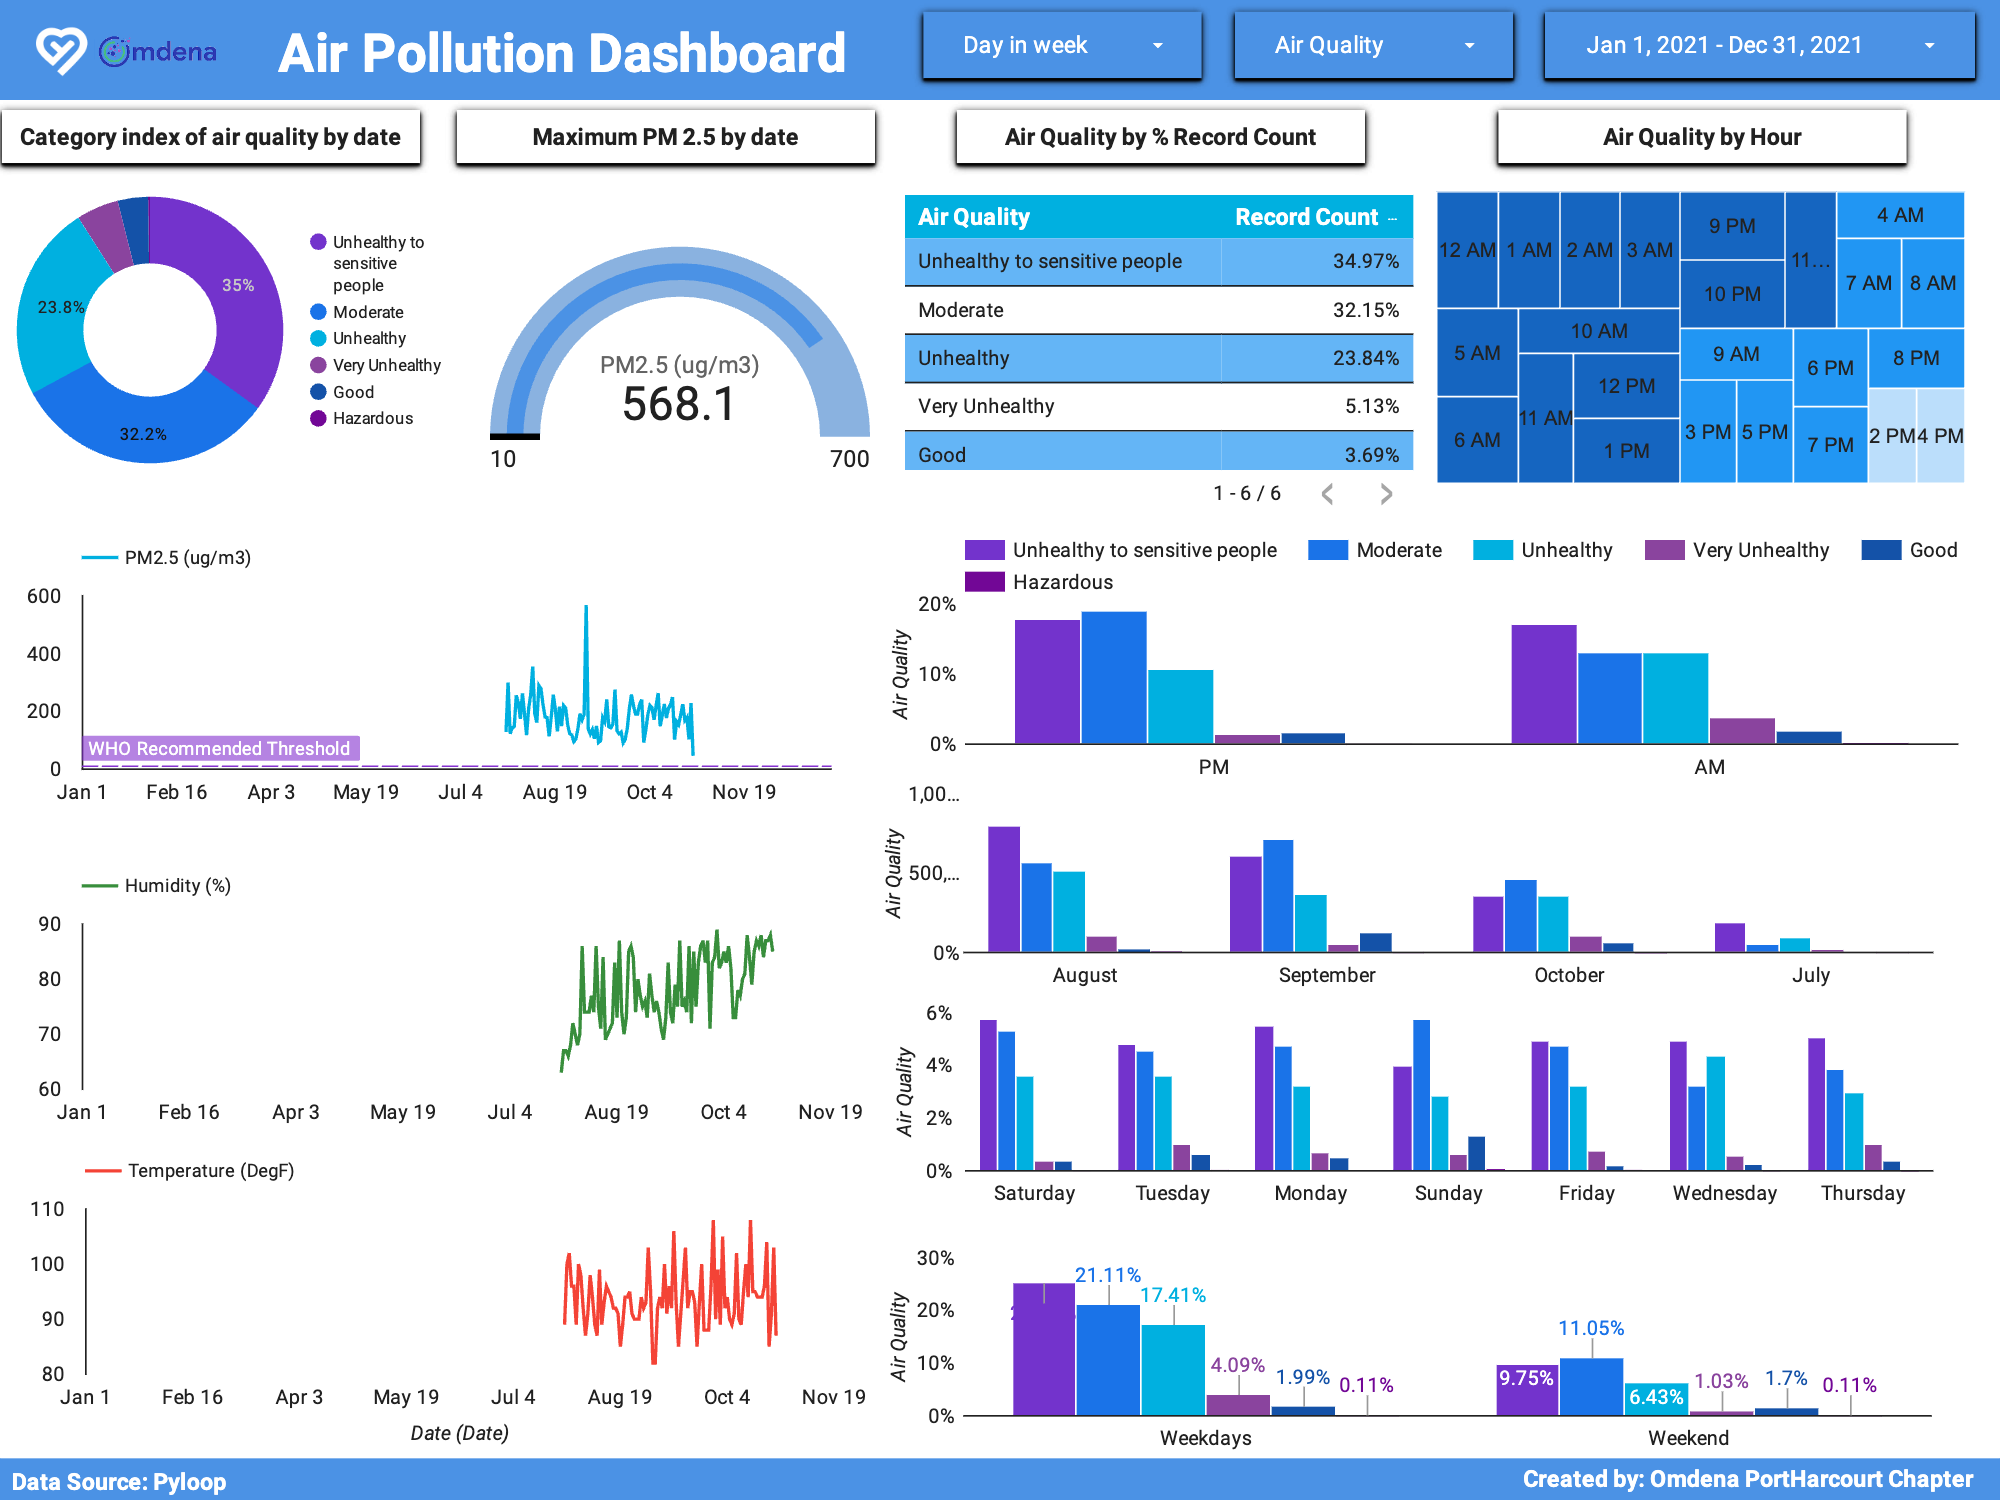Click the Maximum PM 2.5 by date title

[665, 137]
